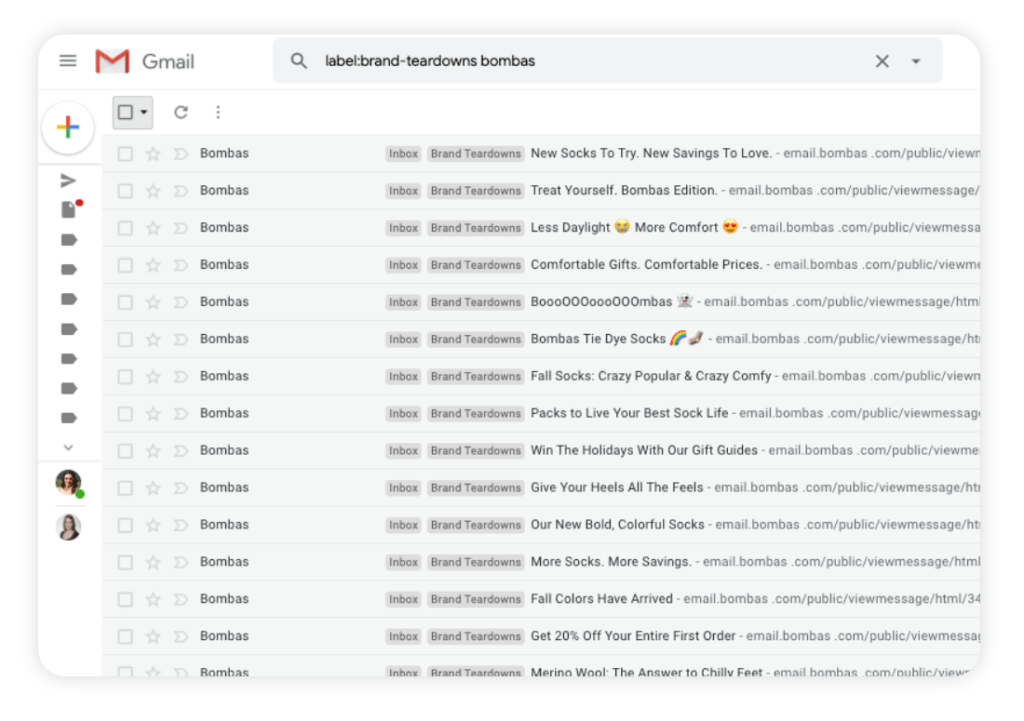1024x721 pixels.
Task: Open the search options dropdown arrow
Action: 916,61
